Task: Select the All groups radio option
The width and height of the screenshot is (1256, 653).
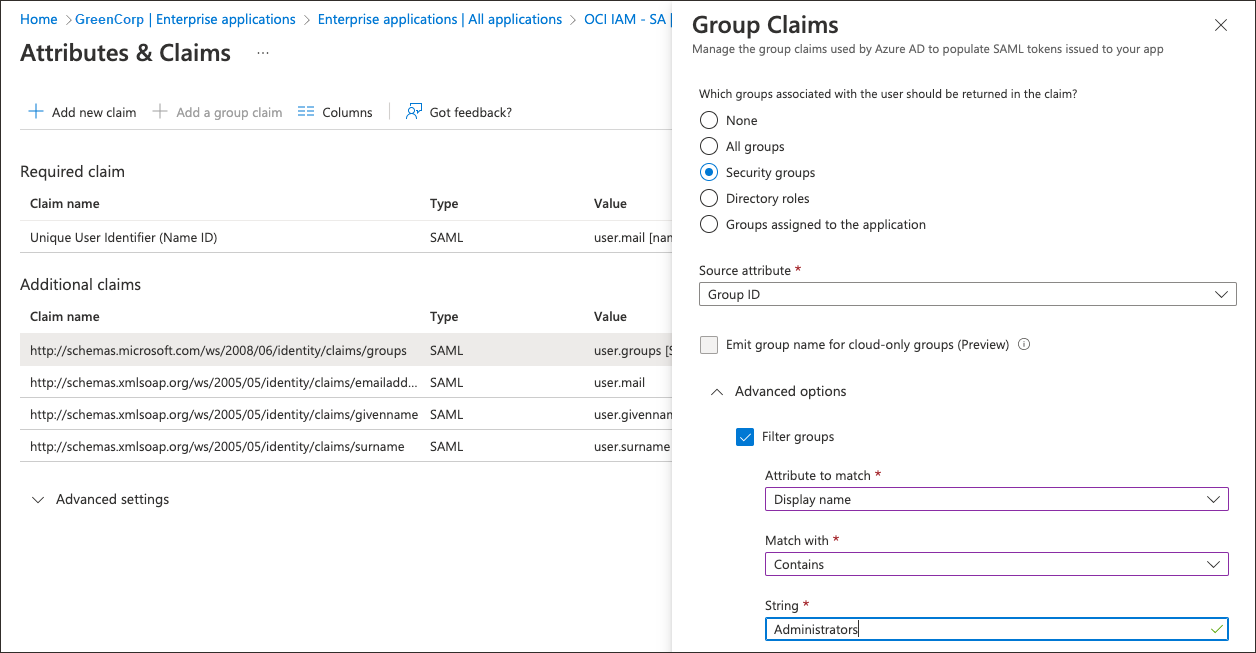Action: pos(709,146)
